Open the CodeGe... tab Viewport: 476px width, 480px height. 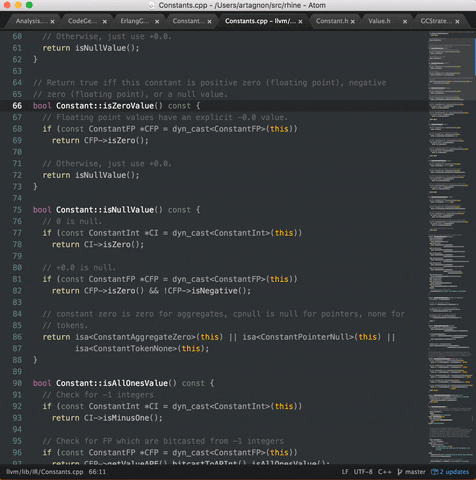pos(84,21)
